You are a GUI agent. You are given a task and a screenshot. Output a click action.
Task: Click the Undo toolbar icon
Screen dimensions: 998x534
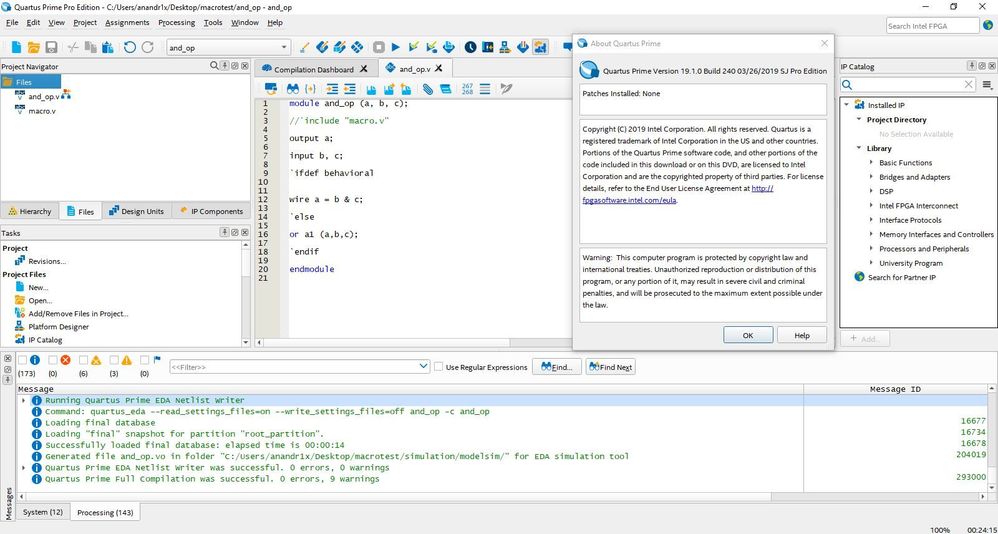(130, 47)
